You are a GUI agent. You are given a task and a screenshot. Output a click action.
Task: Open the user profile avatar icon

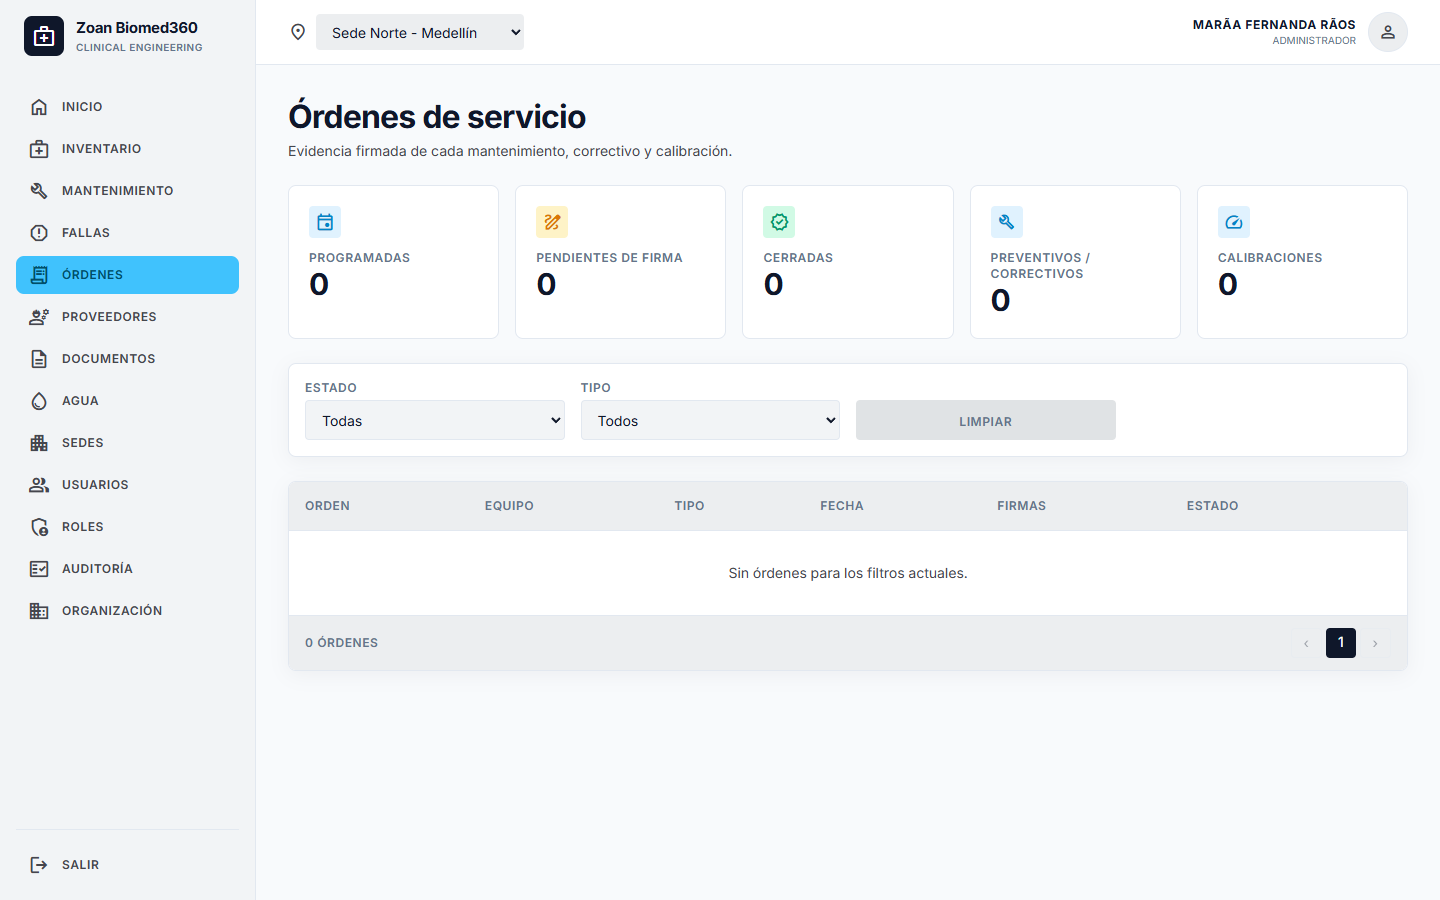click(x=1388, y=32)
